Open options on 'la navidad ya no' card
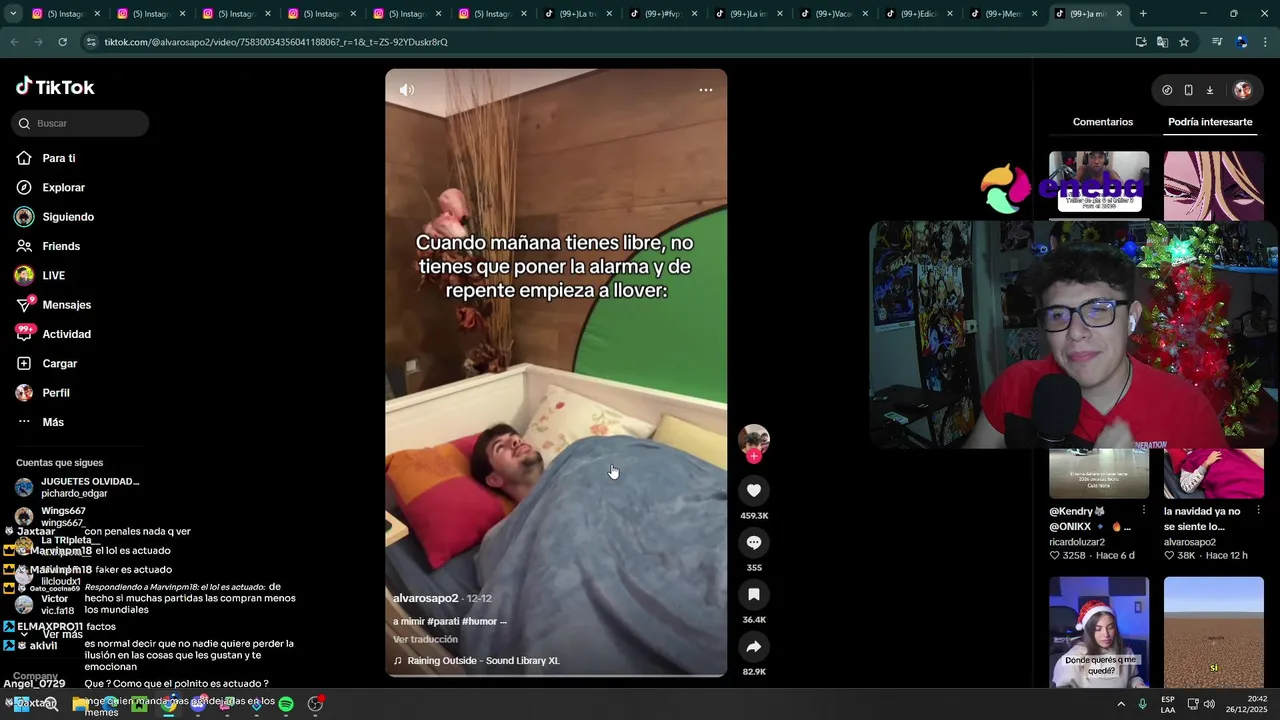Image resolution: width=1280 pixels, height=720 pixels. (x=1259, y=511)
